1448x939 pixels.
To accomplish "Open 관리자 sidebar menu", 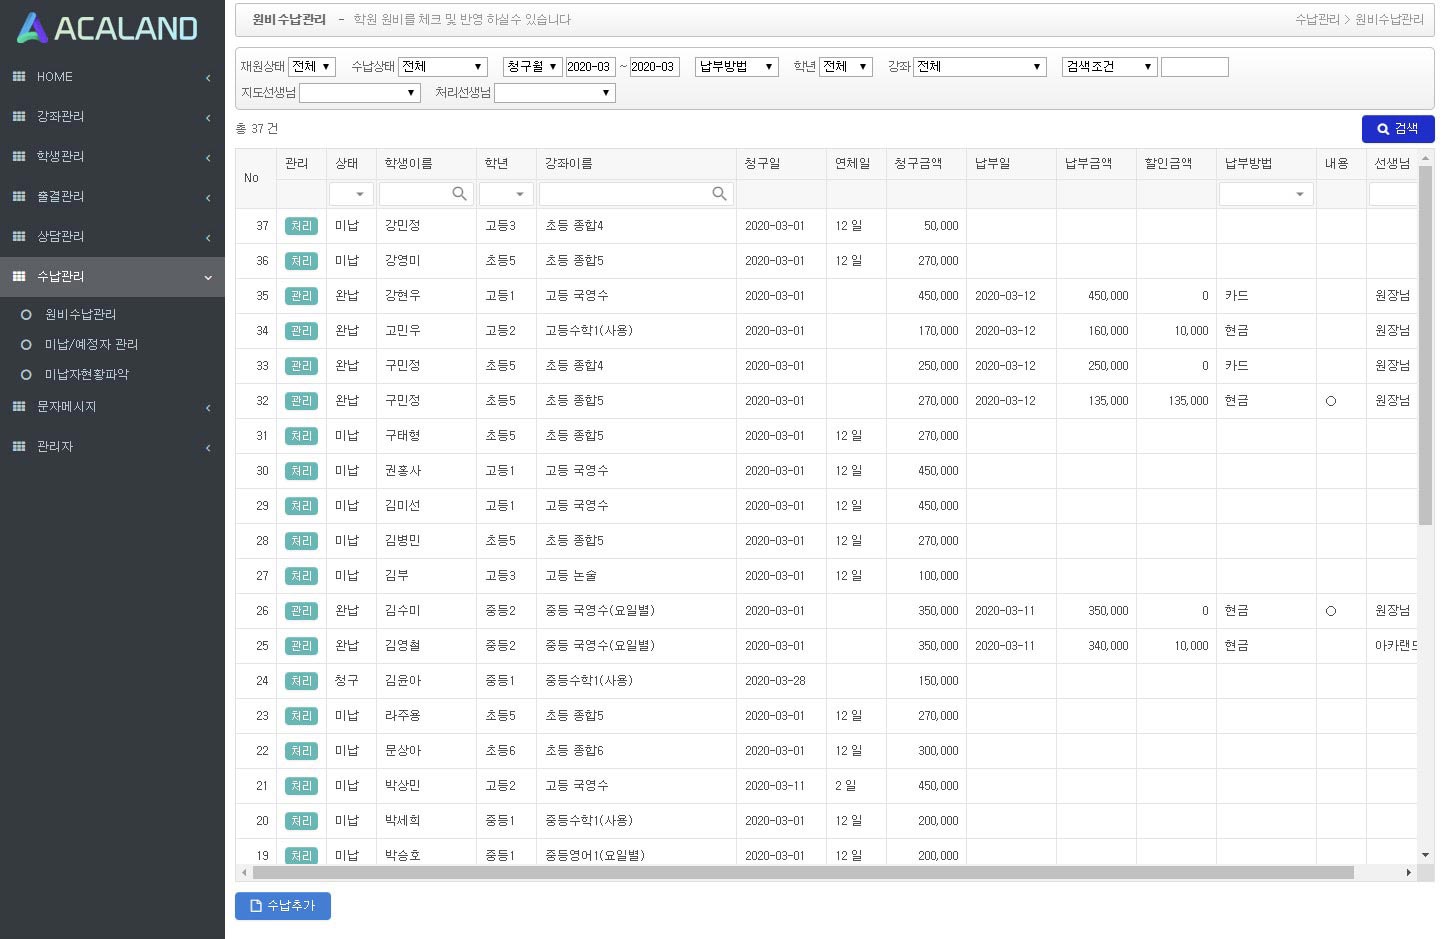I will [x=112, y=447].
